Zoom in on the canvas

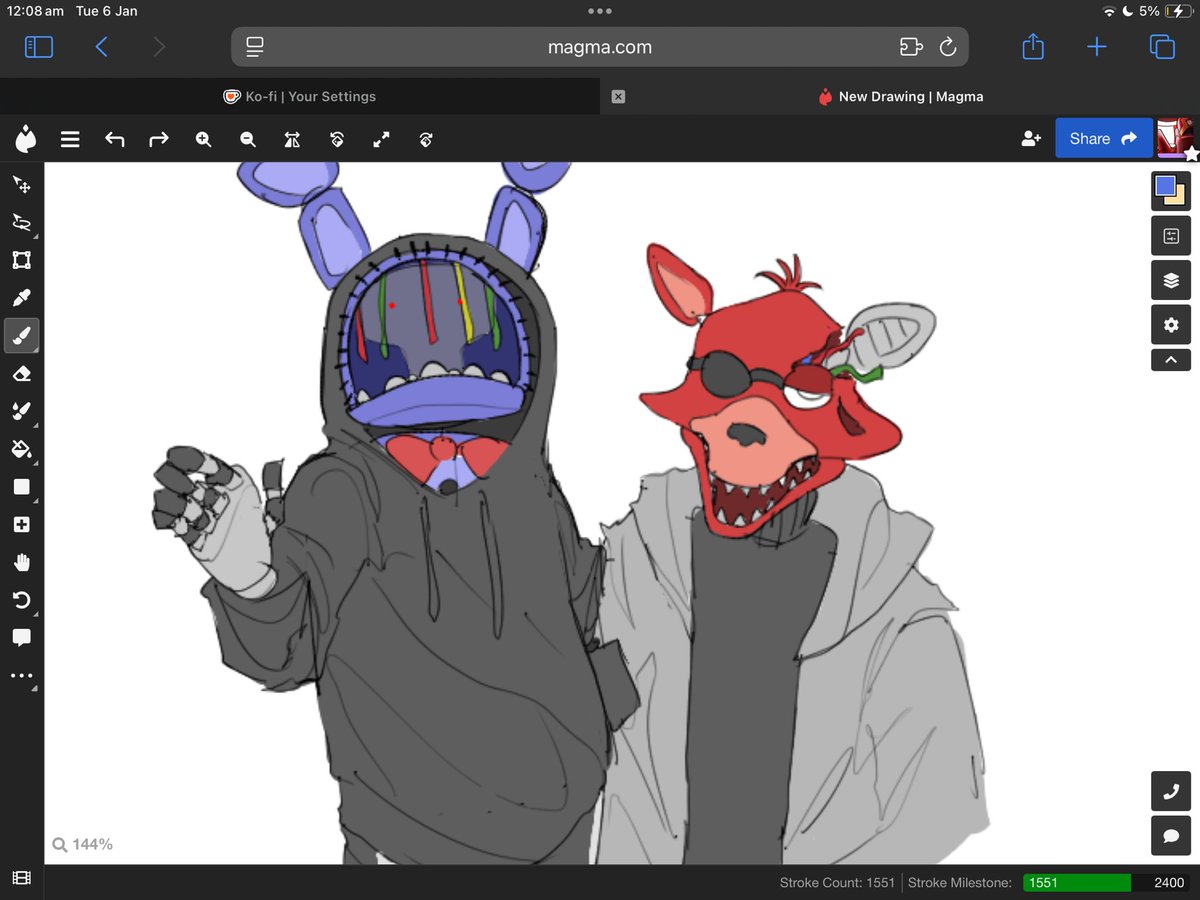pos(204,139)
